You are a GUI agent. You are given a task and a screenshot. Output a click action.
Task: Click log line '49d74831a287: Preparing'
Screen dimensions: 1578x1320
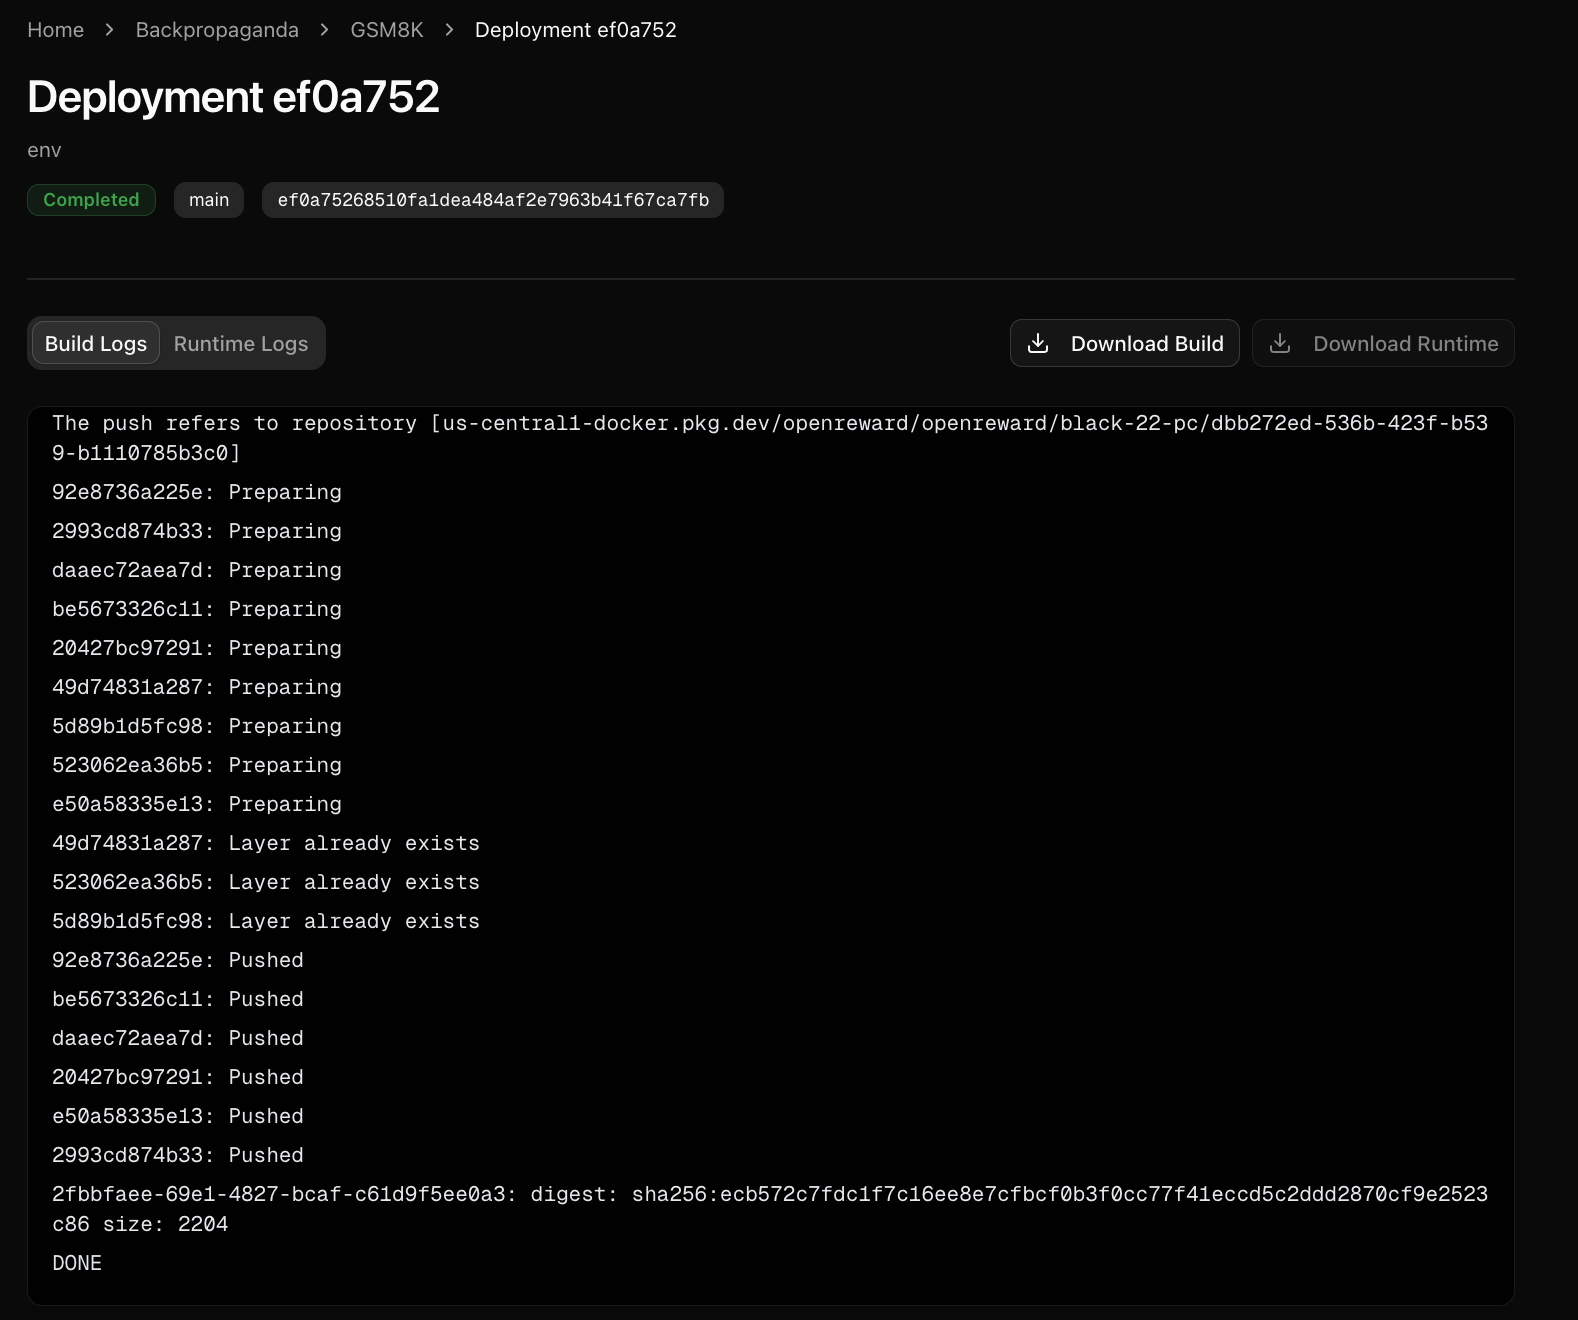point(197,687)
